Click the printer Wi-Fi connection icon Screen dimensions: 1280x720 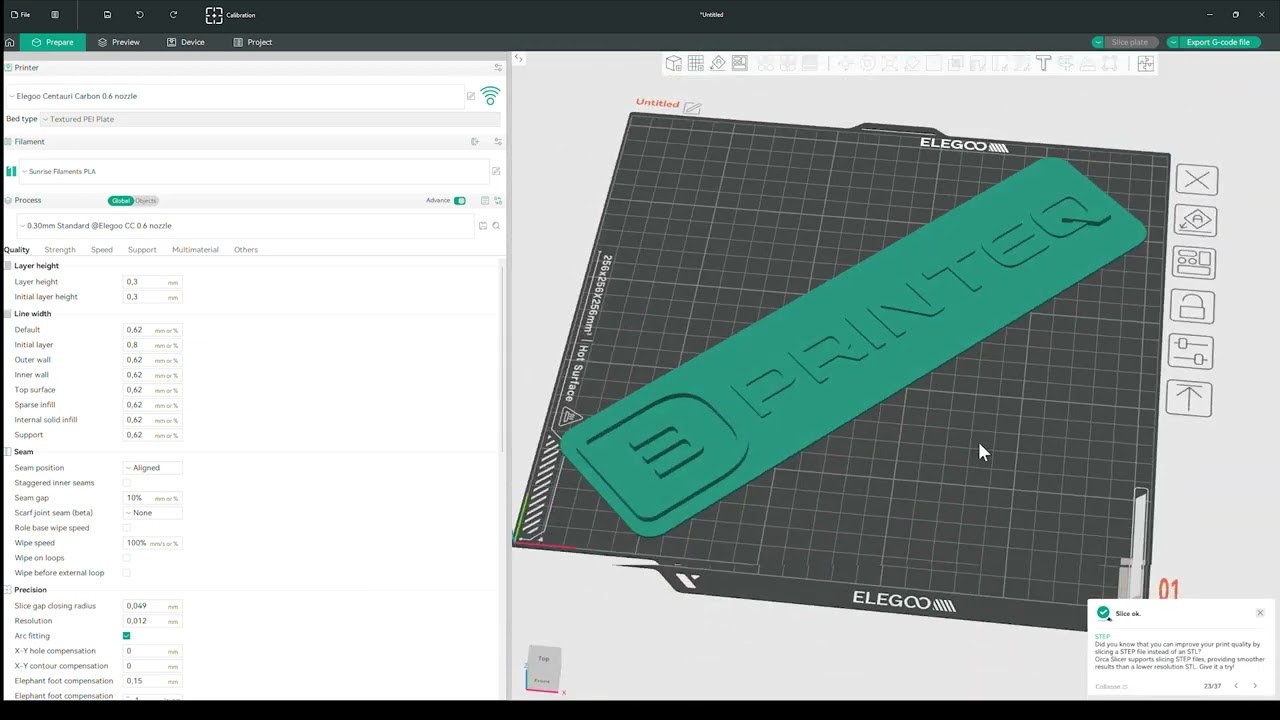click(x=490, y=96)
